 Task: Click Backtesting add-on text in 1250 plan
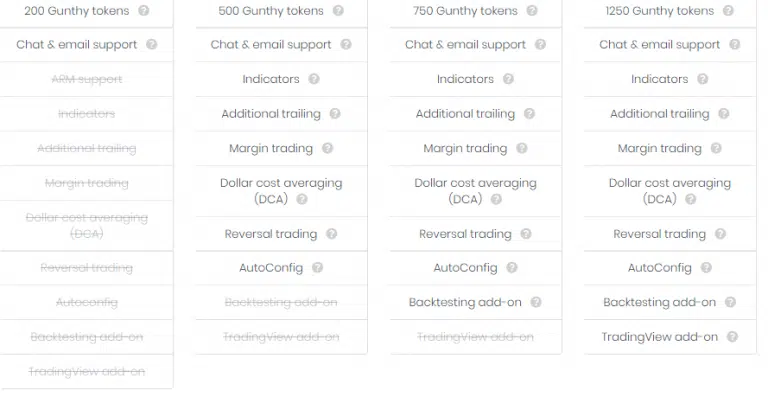[659, 302]
